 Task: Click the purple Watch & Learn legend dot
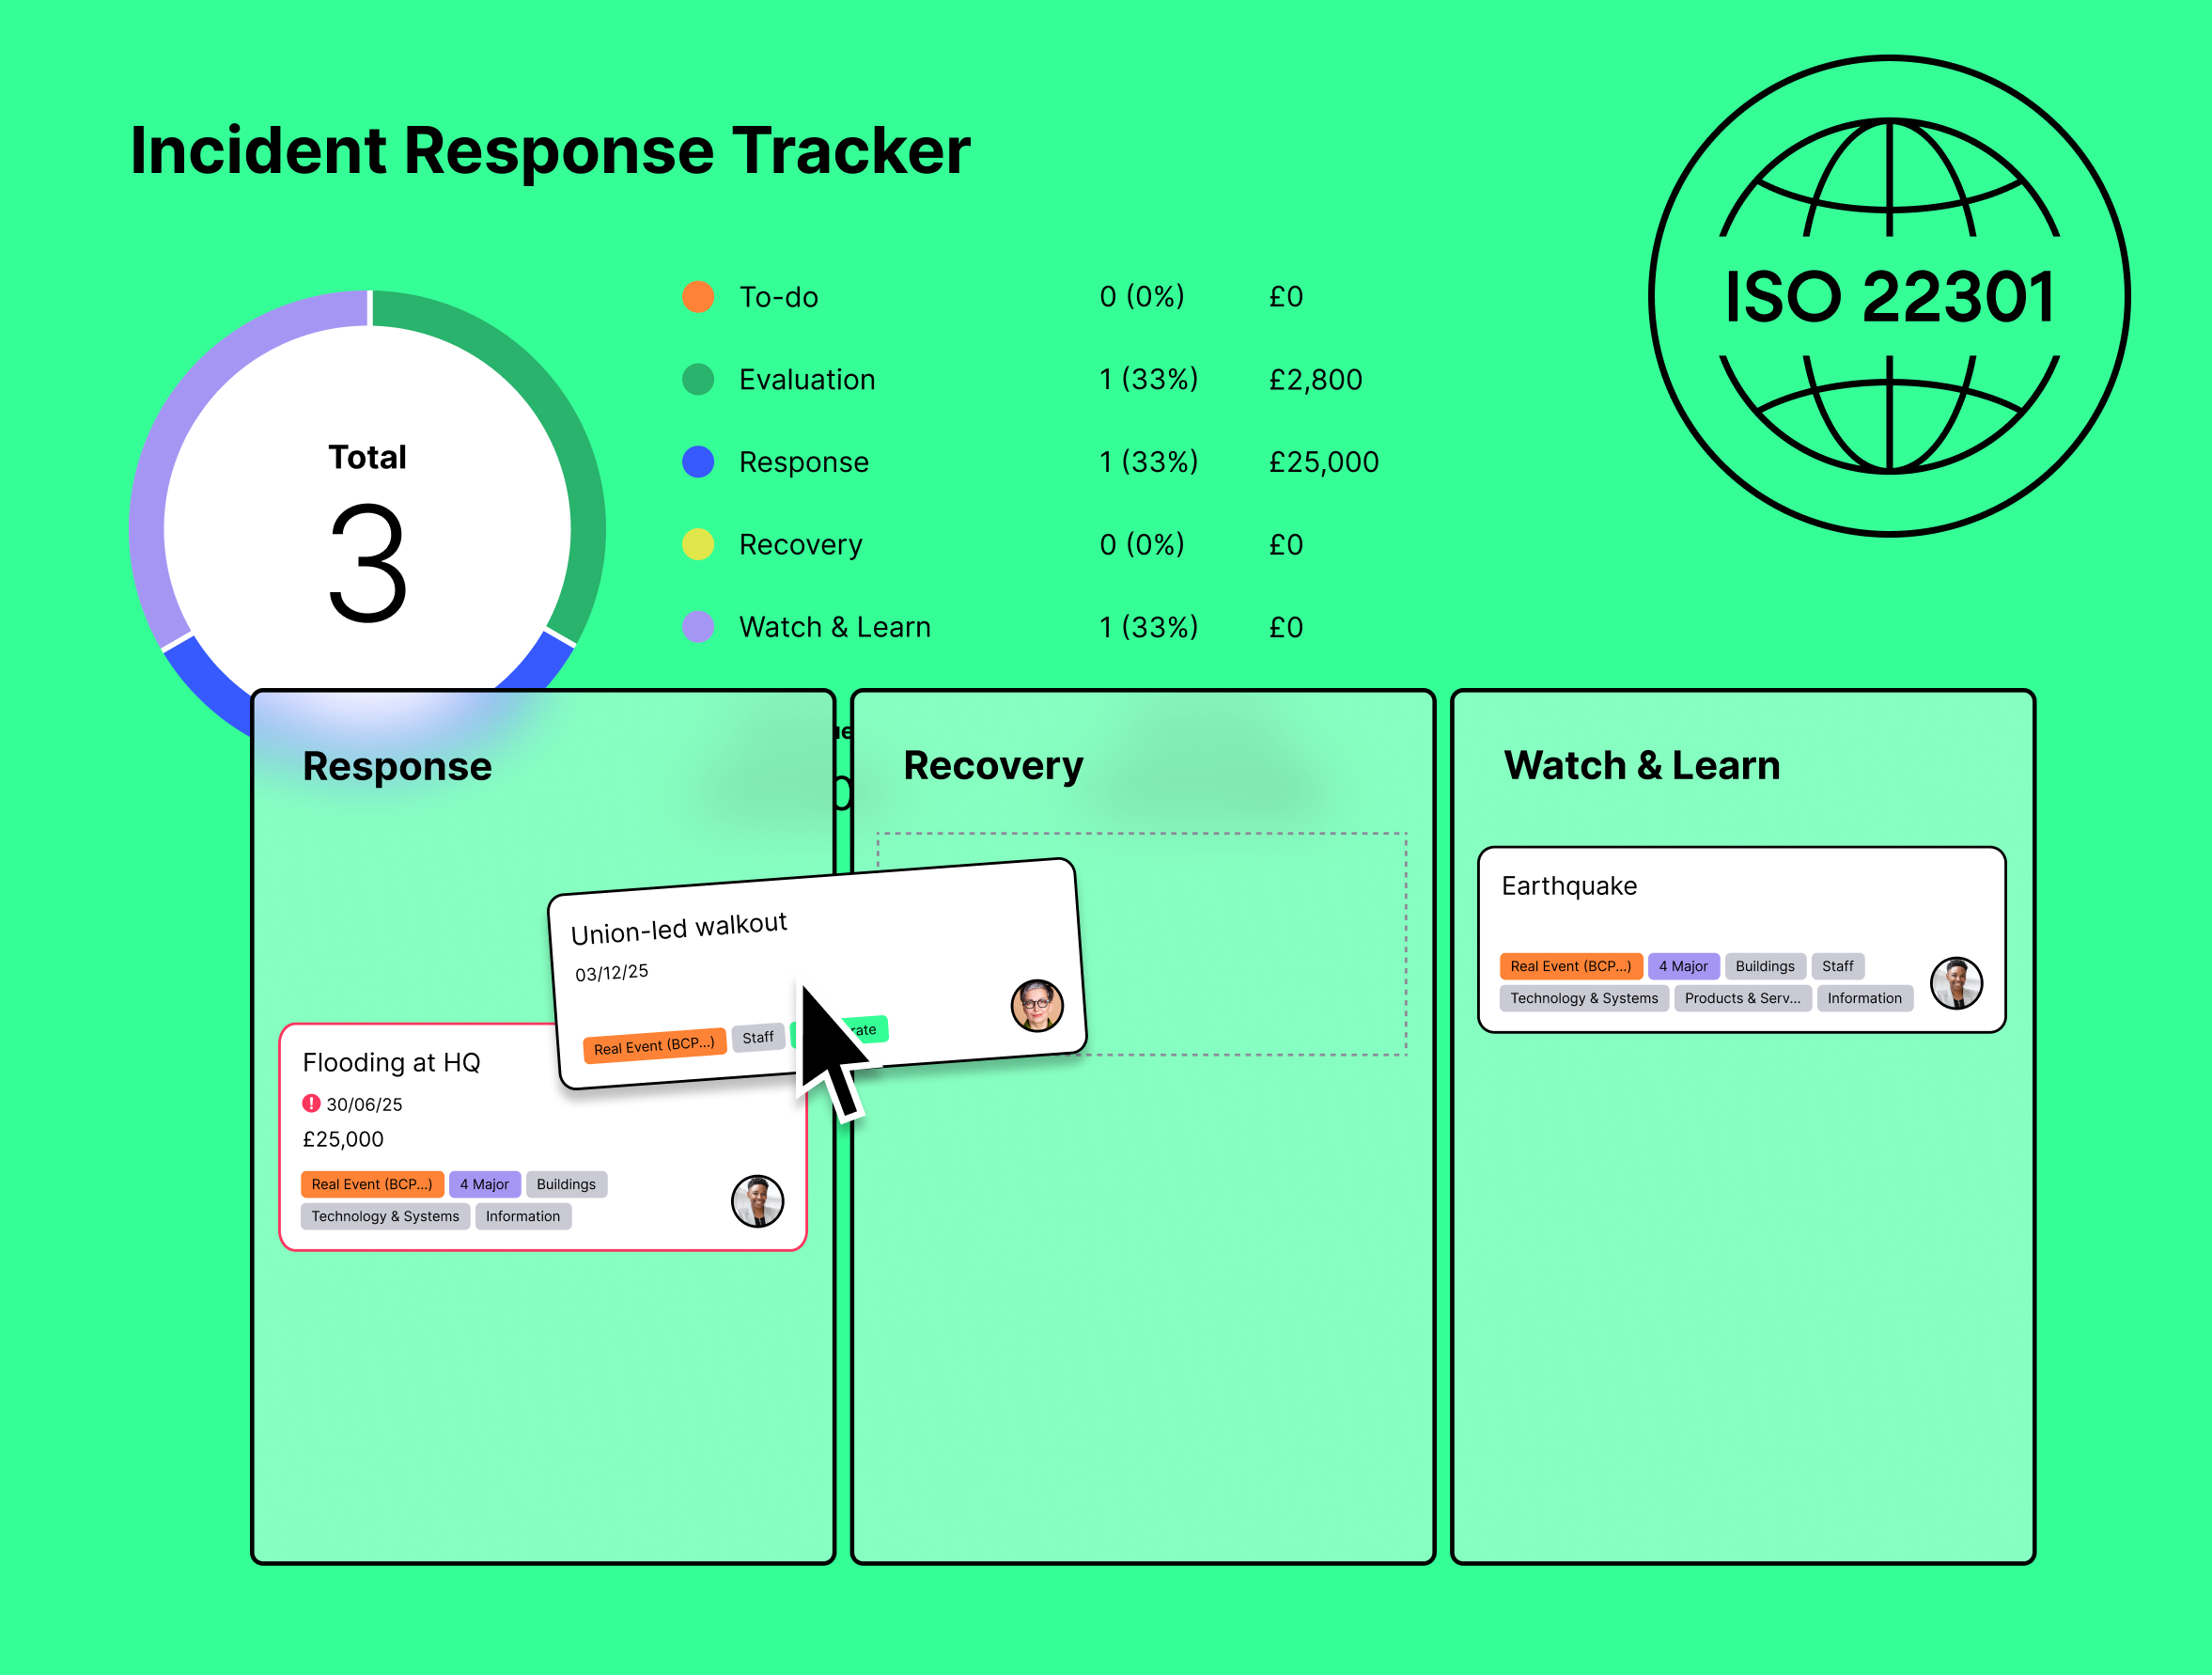tap(698, 627)
